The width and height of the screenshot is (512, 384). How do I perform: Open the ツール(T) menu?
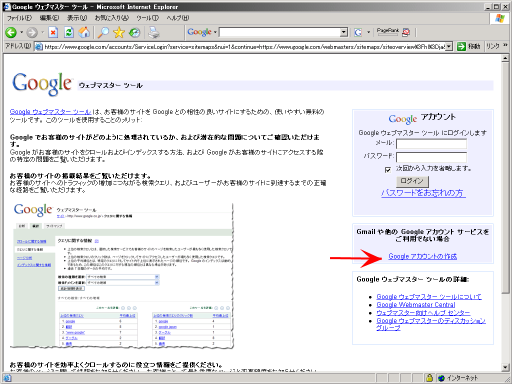click(147, 18)
